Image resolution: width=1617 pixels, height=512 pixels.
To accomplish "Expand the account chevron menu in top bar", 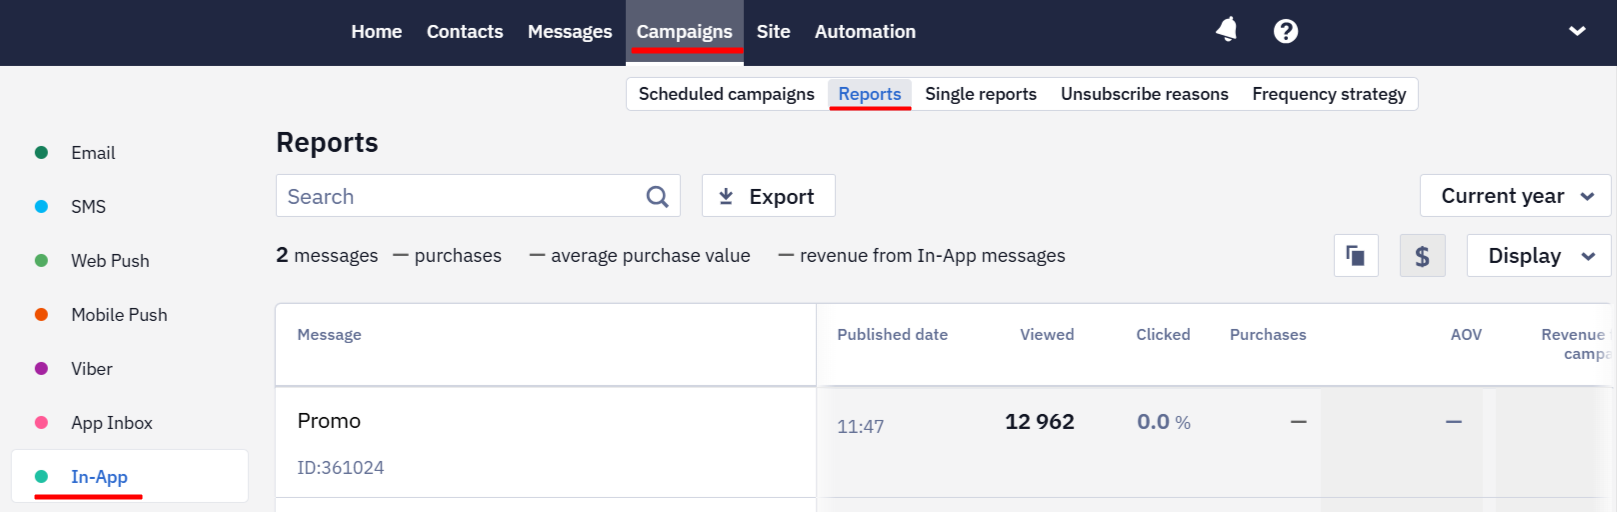I will click(1577, 31).
